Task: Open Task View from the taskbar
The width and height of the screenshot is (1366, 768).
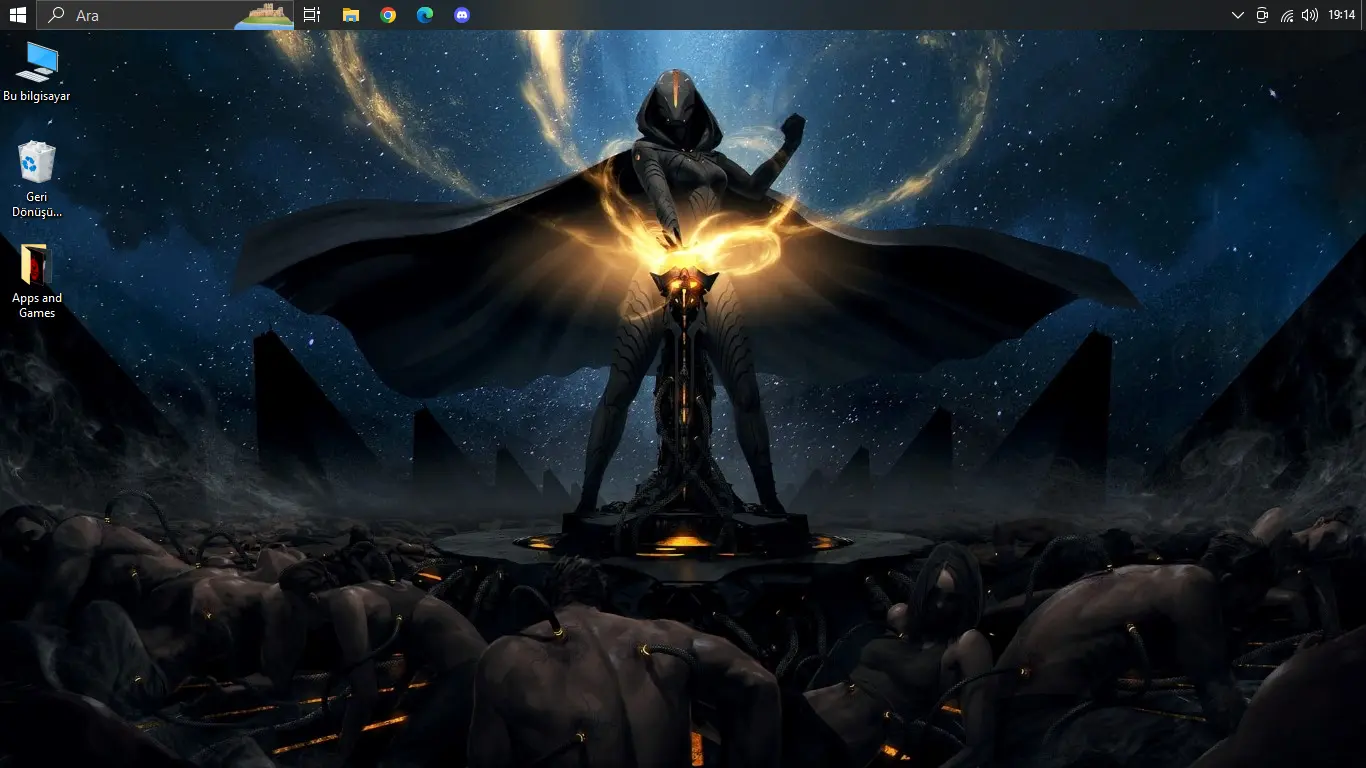Action: click(x=312, y=15)
